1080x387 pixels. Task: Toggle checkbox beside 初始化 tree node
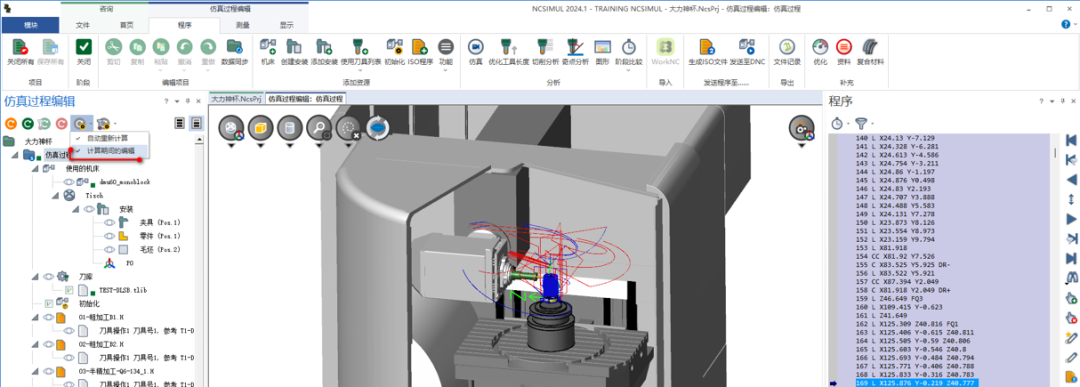[x=48, y=304]
